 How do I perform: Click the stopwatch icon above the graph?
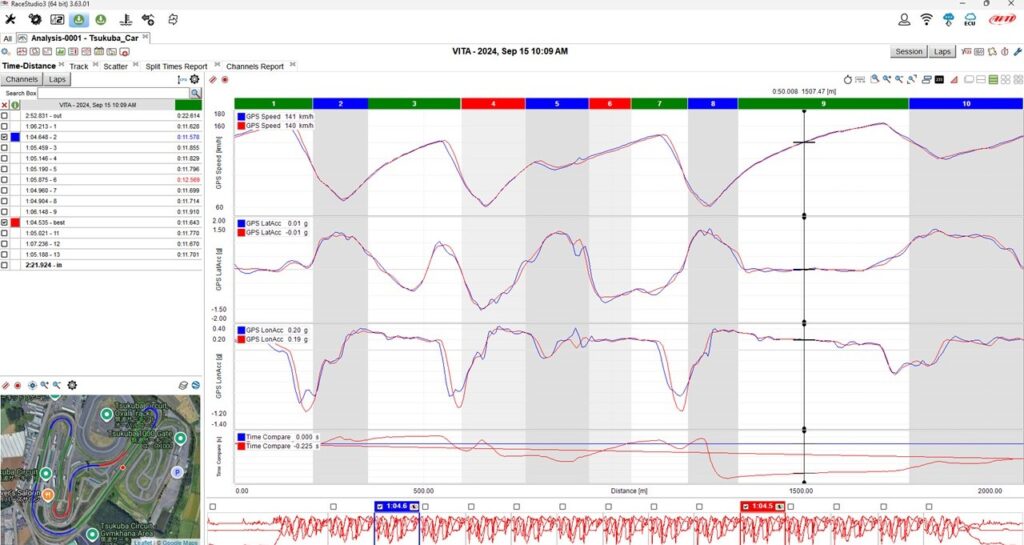point(848,79)
